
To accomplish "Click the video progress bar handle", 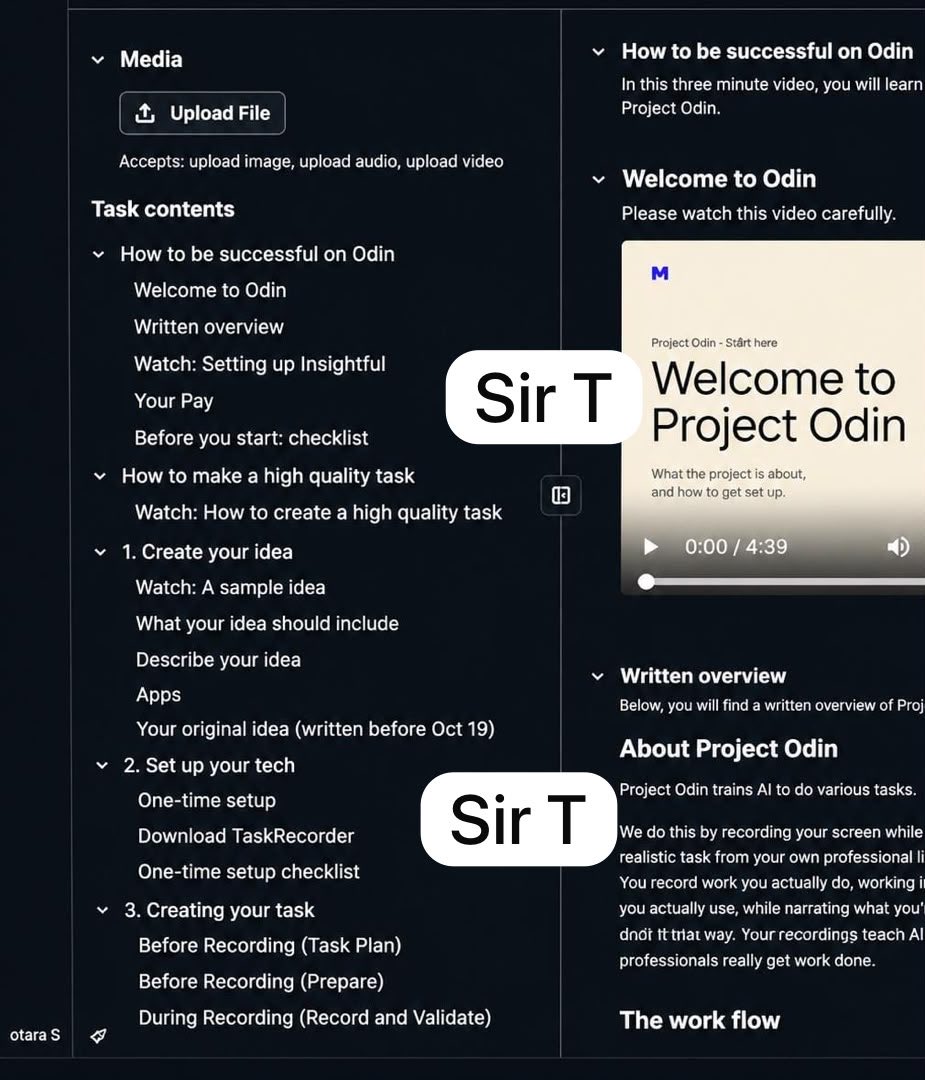I will point(645,582).
